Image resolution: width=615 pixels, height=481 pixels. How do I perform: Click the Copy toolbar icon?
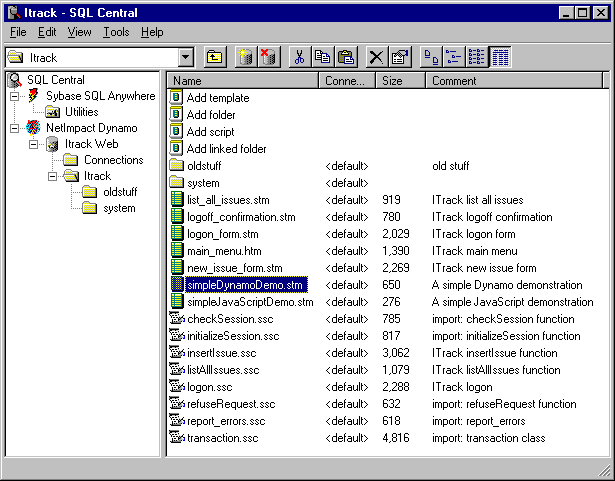322,57
